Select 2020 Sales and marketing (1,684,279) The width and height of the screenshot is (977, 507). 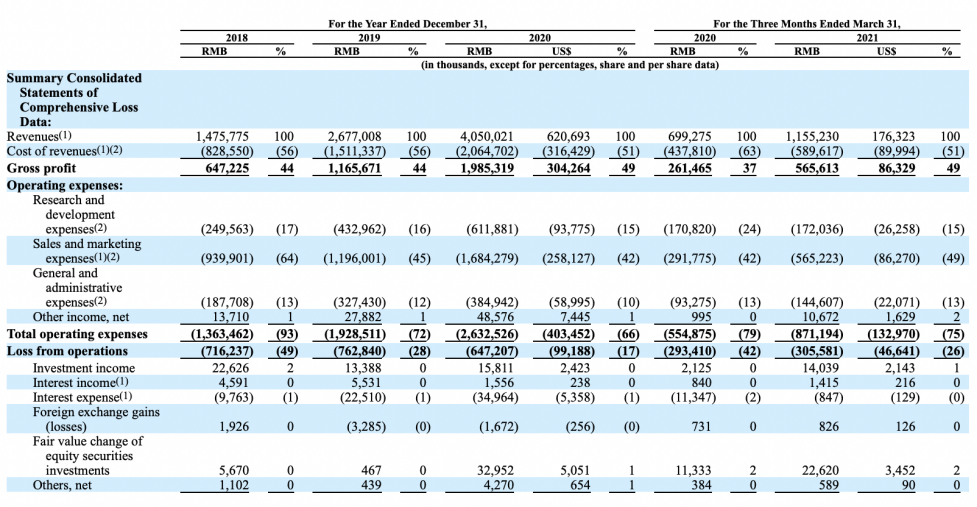click(x=487, y=258)
